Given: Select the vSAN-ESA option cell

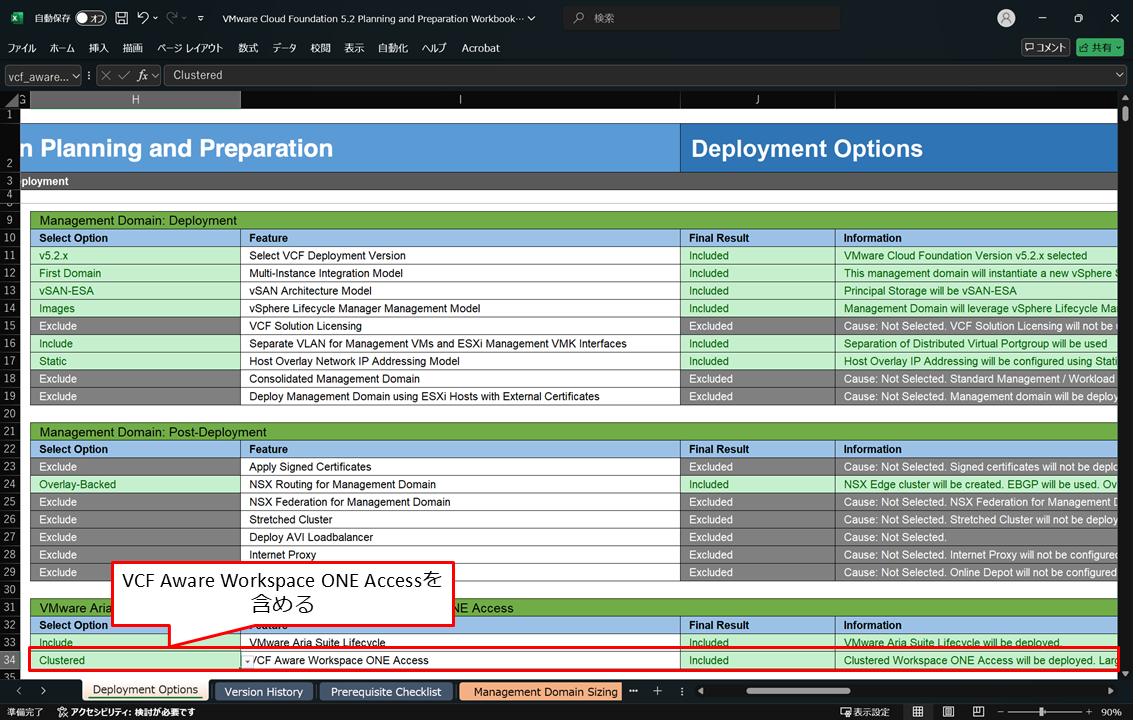Looking at the screenshot, I should 135,291.
